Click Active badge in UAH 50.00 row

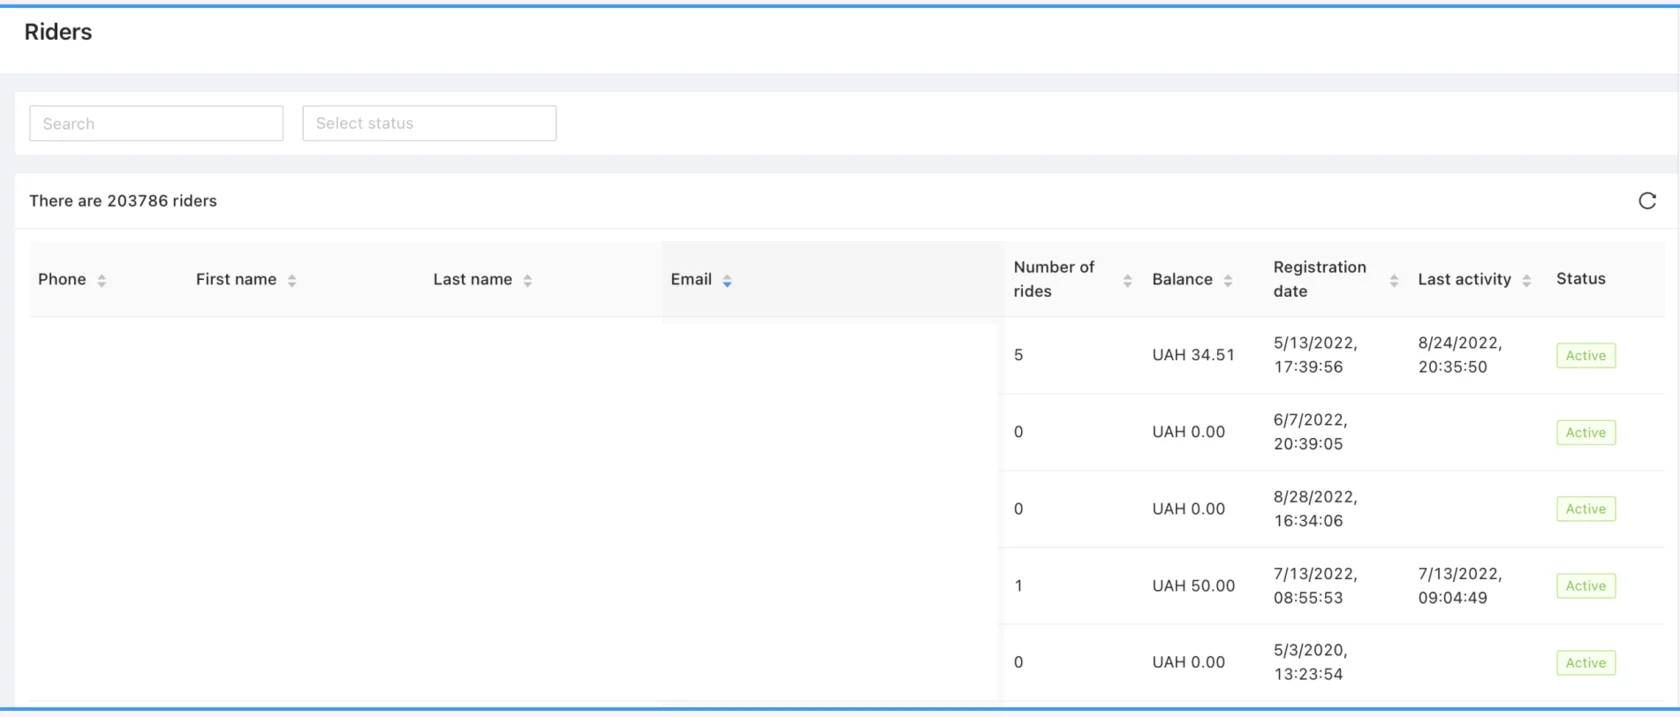pyautogui.click(x=1586, y=586)
